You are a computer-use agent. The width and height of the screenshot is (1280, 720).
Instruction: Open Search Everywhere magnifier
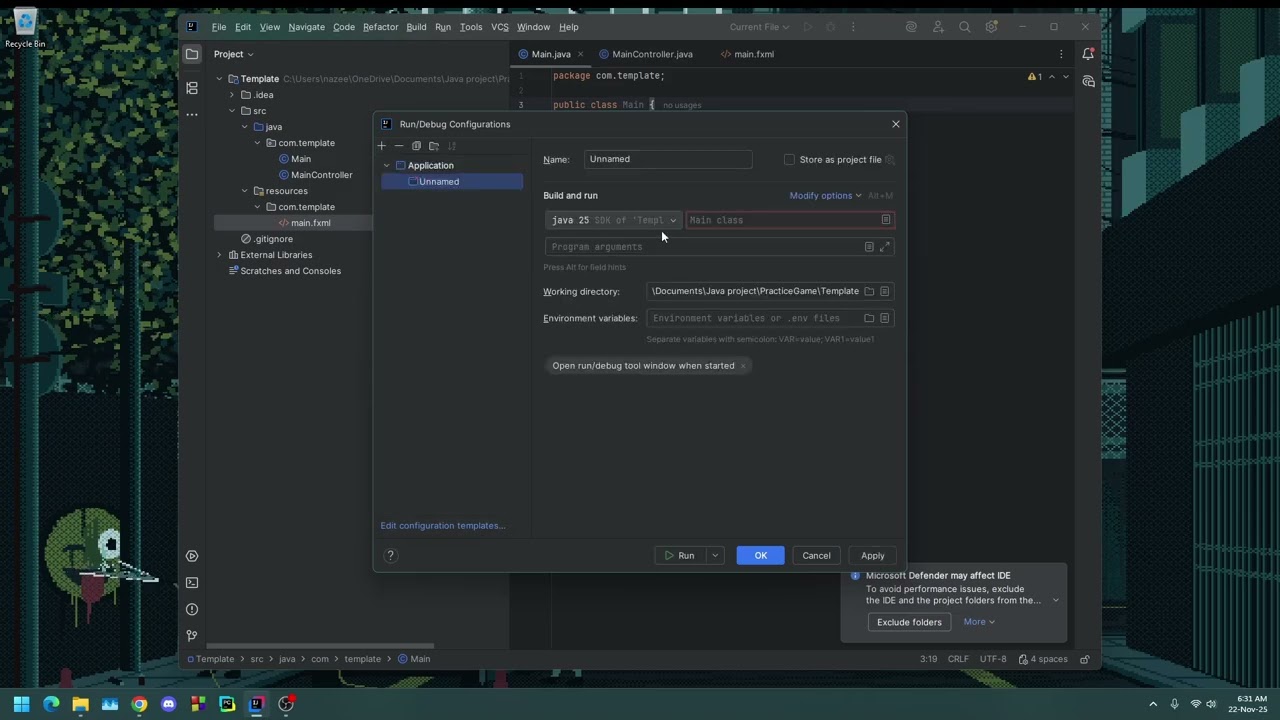(x=964, y=27)
